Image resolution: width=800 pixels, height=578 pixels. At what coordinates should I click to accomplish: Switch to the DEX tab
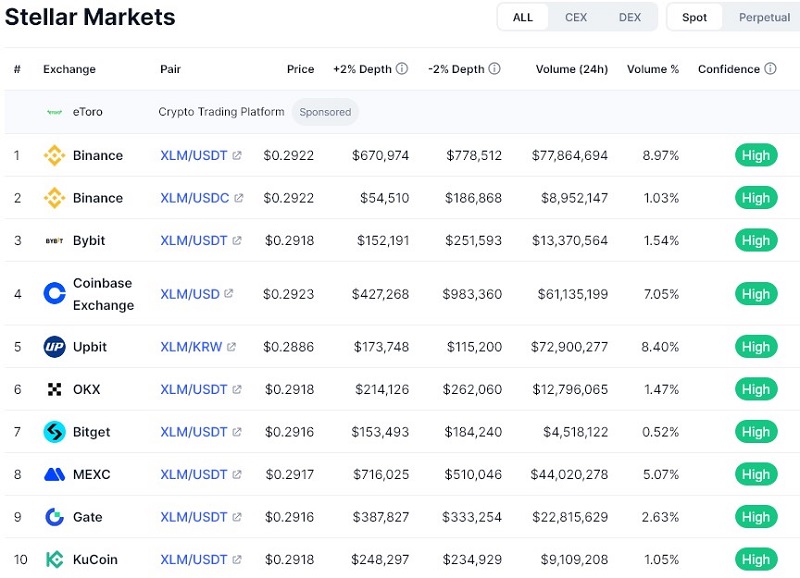(x=630, y=17)
